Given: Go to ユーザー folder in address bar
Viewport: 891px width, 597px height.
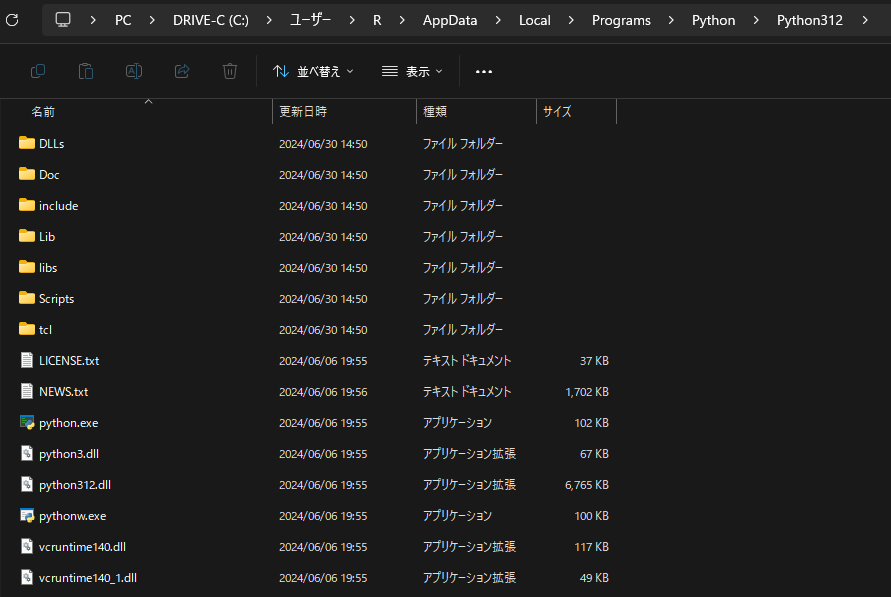Looking at the screenshot, I should 311,20.
